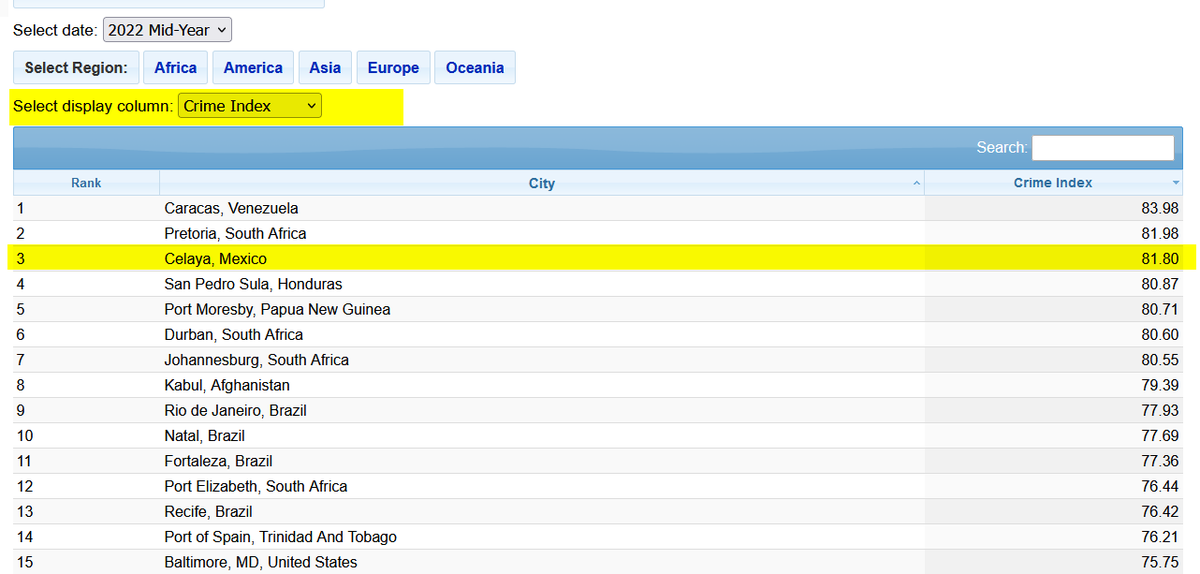1200x574 pixels.
Task: Click the San Pedro Sula, Honduras text
Action: tap(253, 284)
